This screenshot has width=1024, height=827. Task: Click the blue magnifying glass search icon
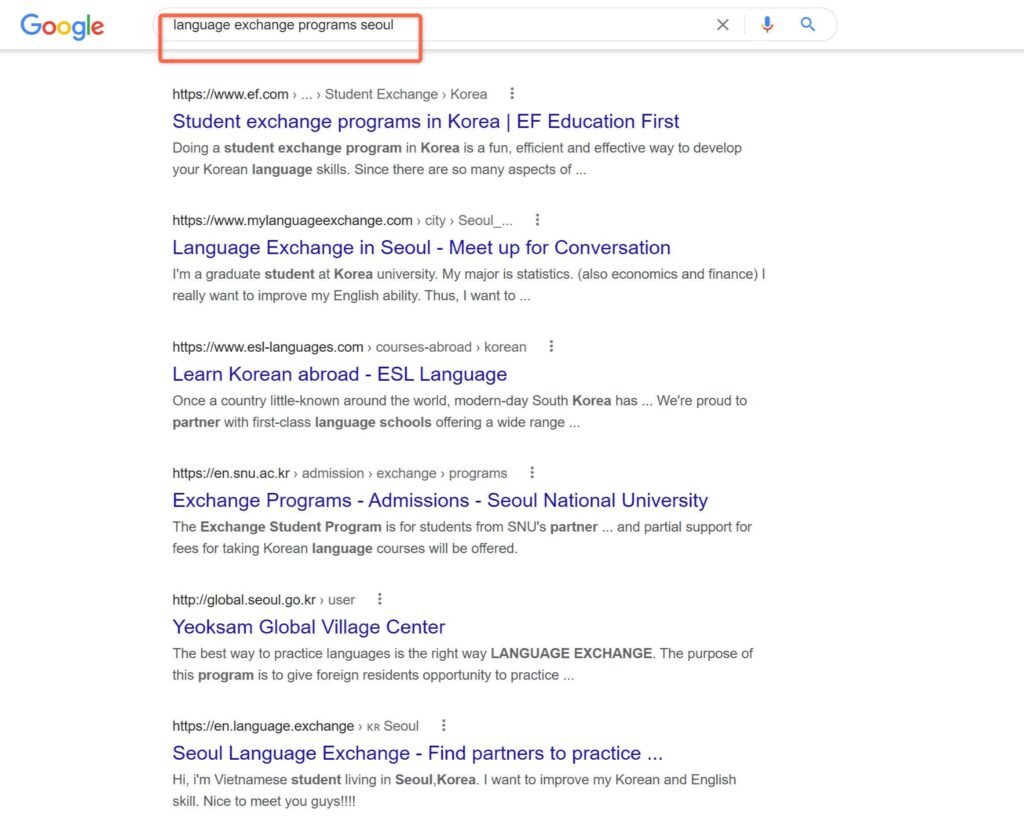coord(808,25)
